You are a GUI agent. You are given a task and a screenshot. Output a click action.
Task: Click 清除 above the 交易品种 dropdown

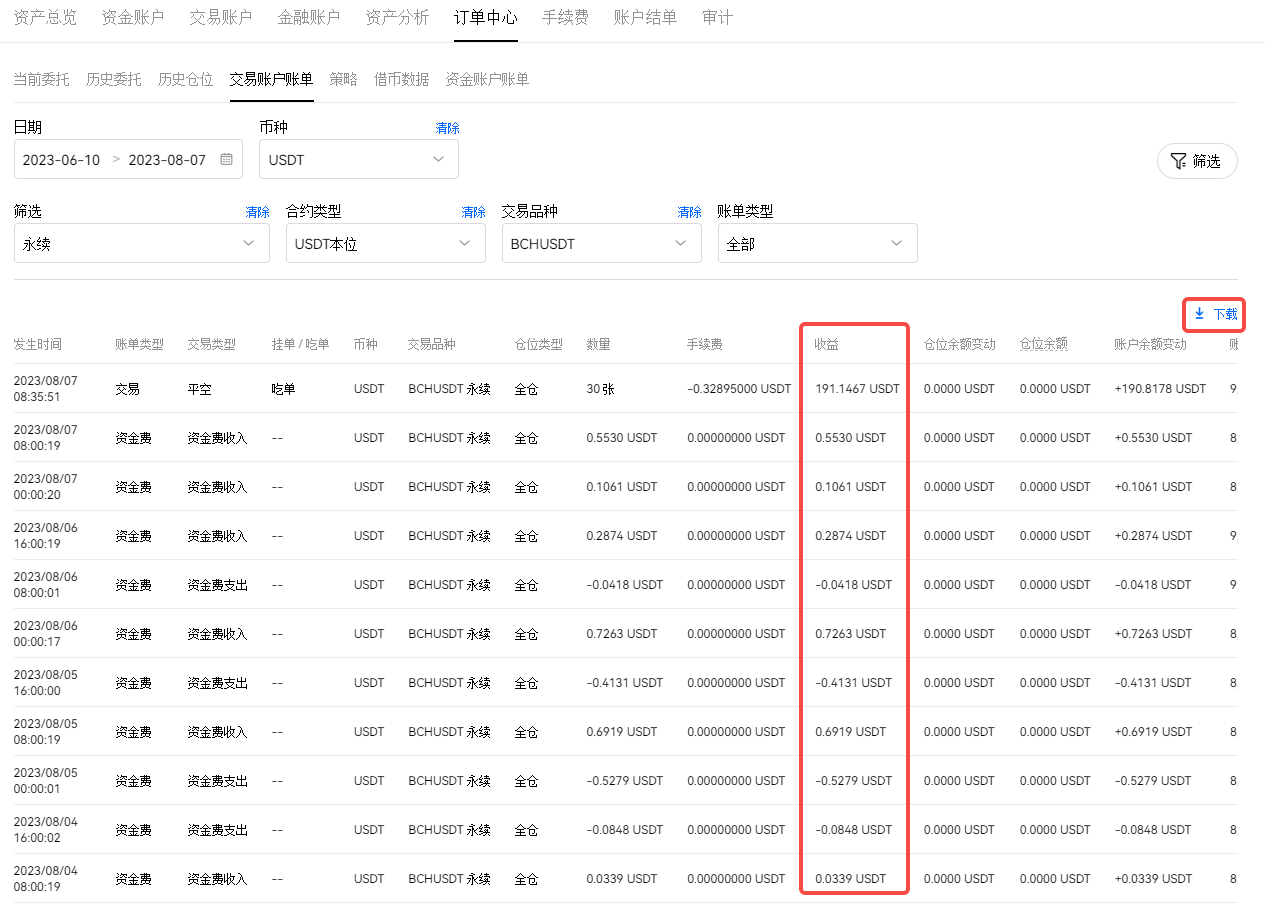point(689,212)
